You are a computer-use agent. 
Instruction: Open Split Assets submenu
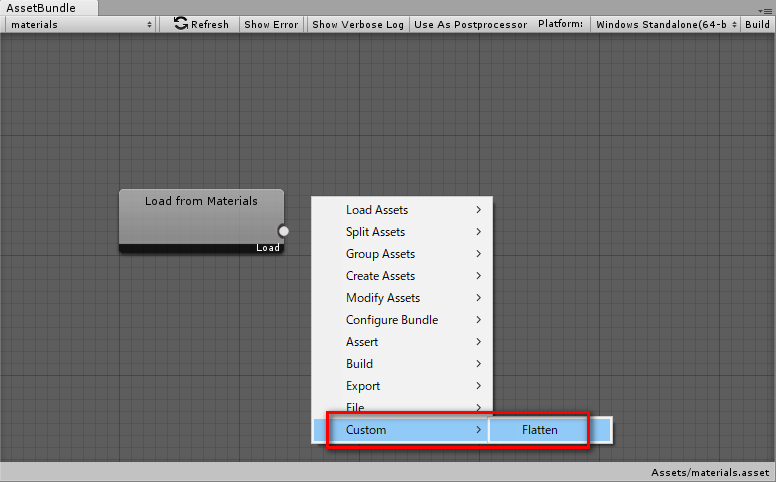pos(402,232)
